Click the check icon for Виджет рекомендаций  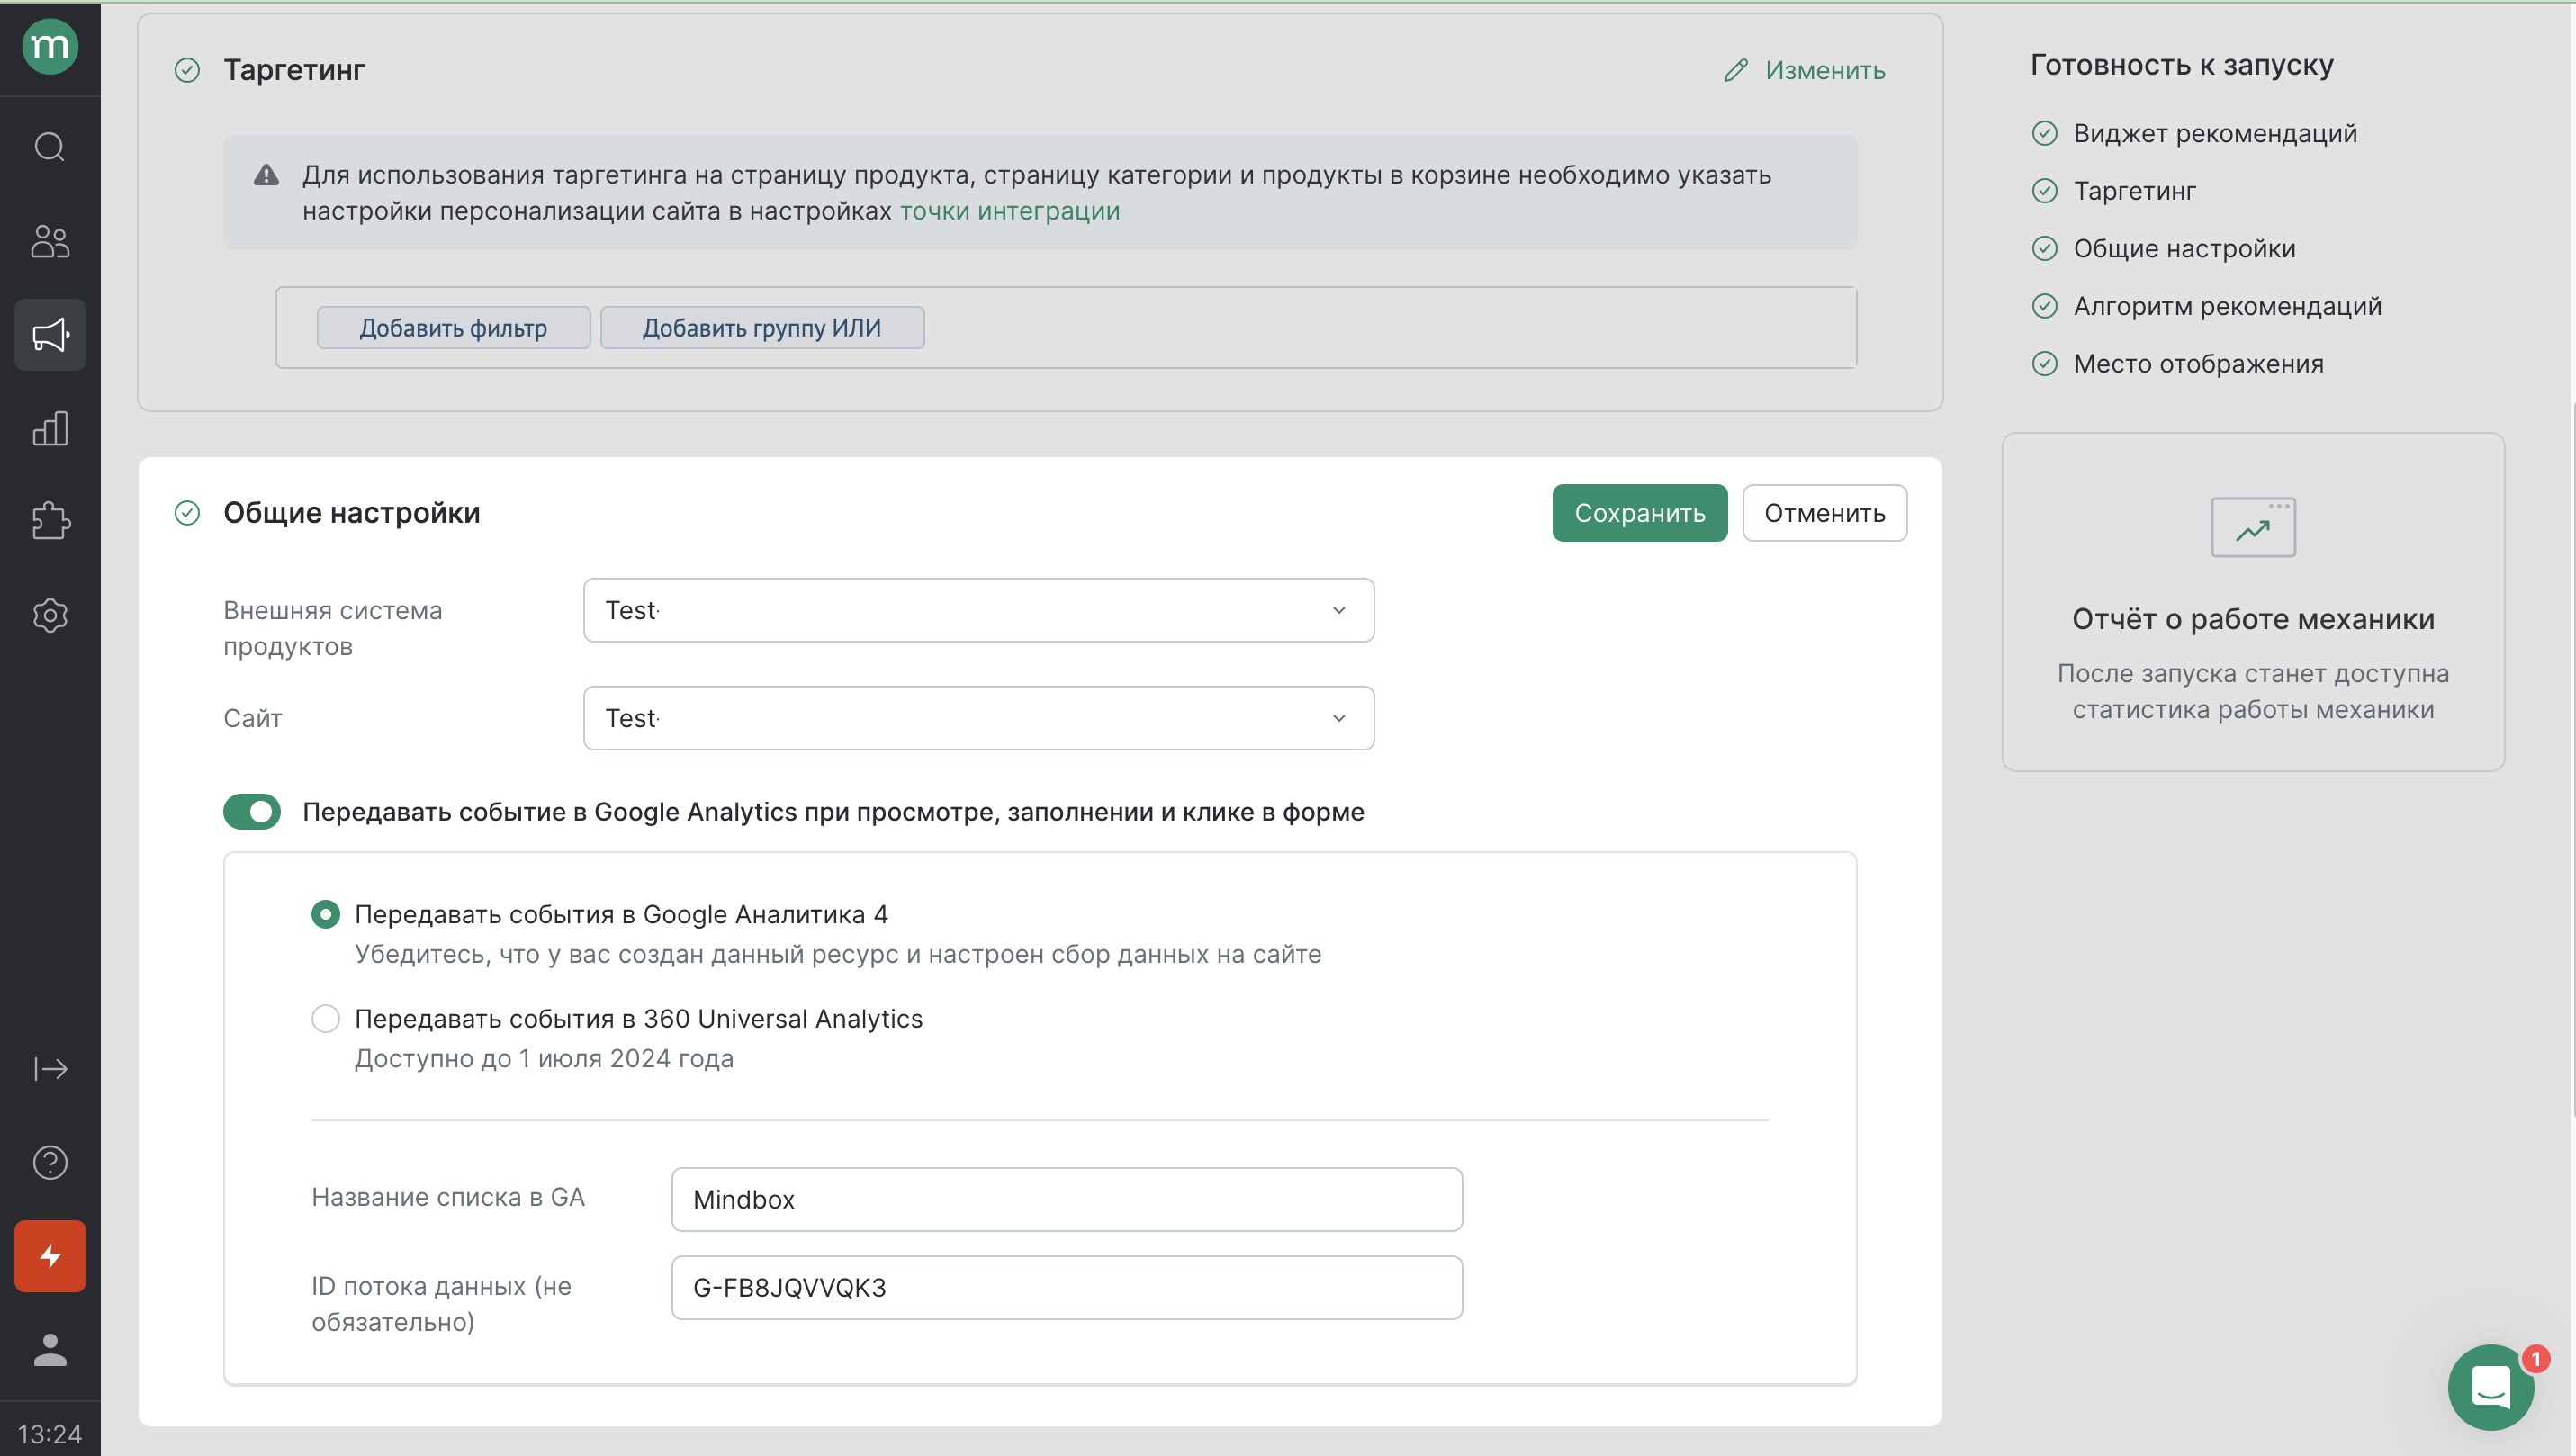[2045, 133]
